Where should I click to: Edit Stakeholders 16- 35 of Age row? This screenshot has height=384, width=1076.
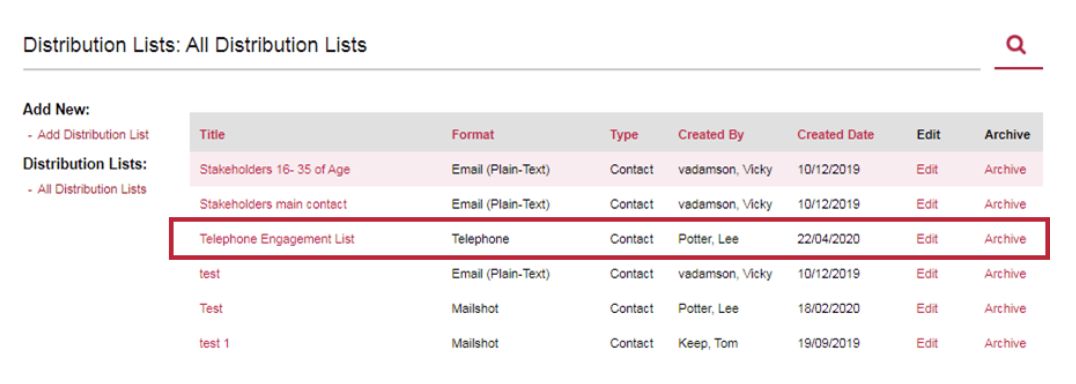pyautogui.click(x=927, y=170)
